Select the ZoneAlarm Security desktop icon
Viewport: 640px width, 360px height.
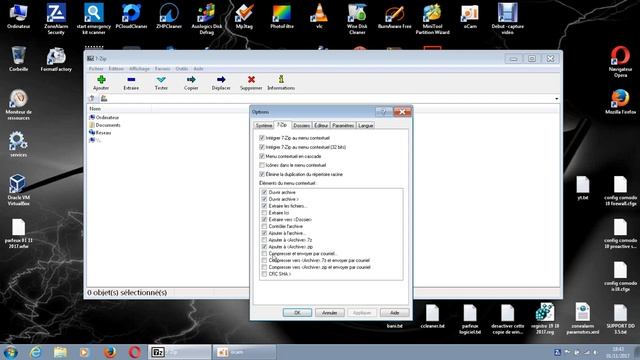[56, 19]
